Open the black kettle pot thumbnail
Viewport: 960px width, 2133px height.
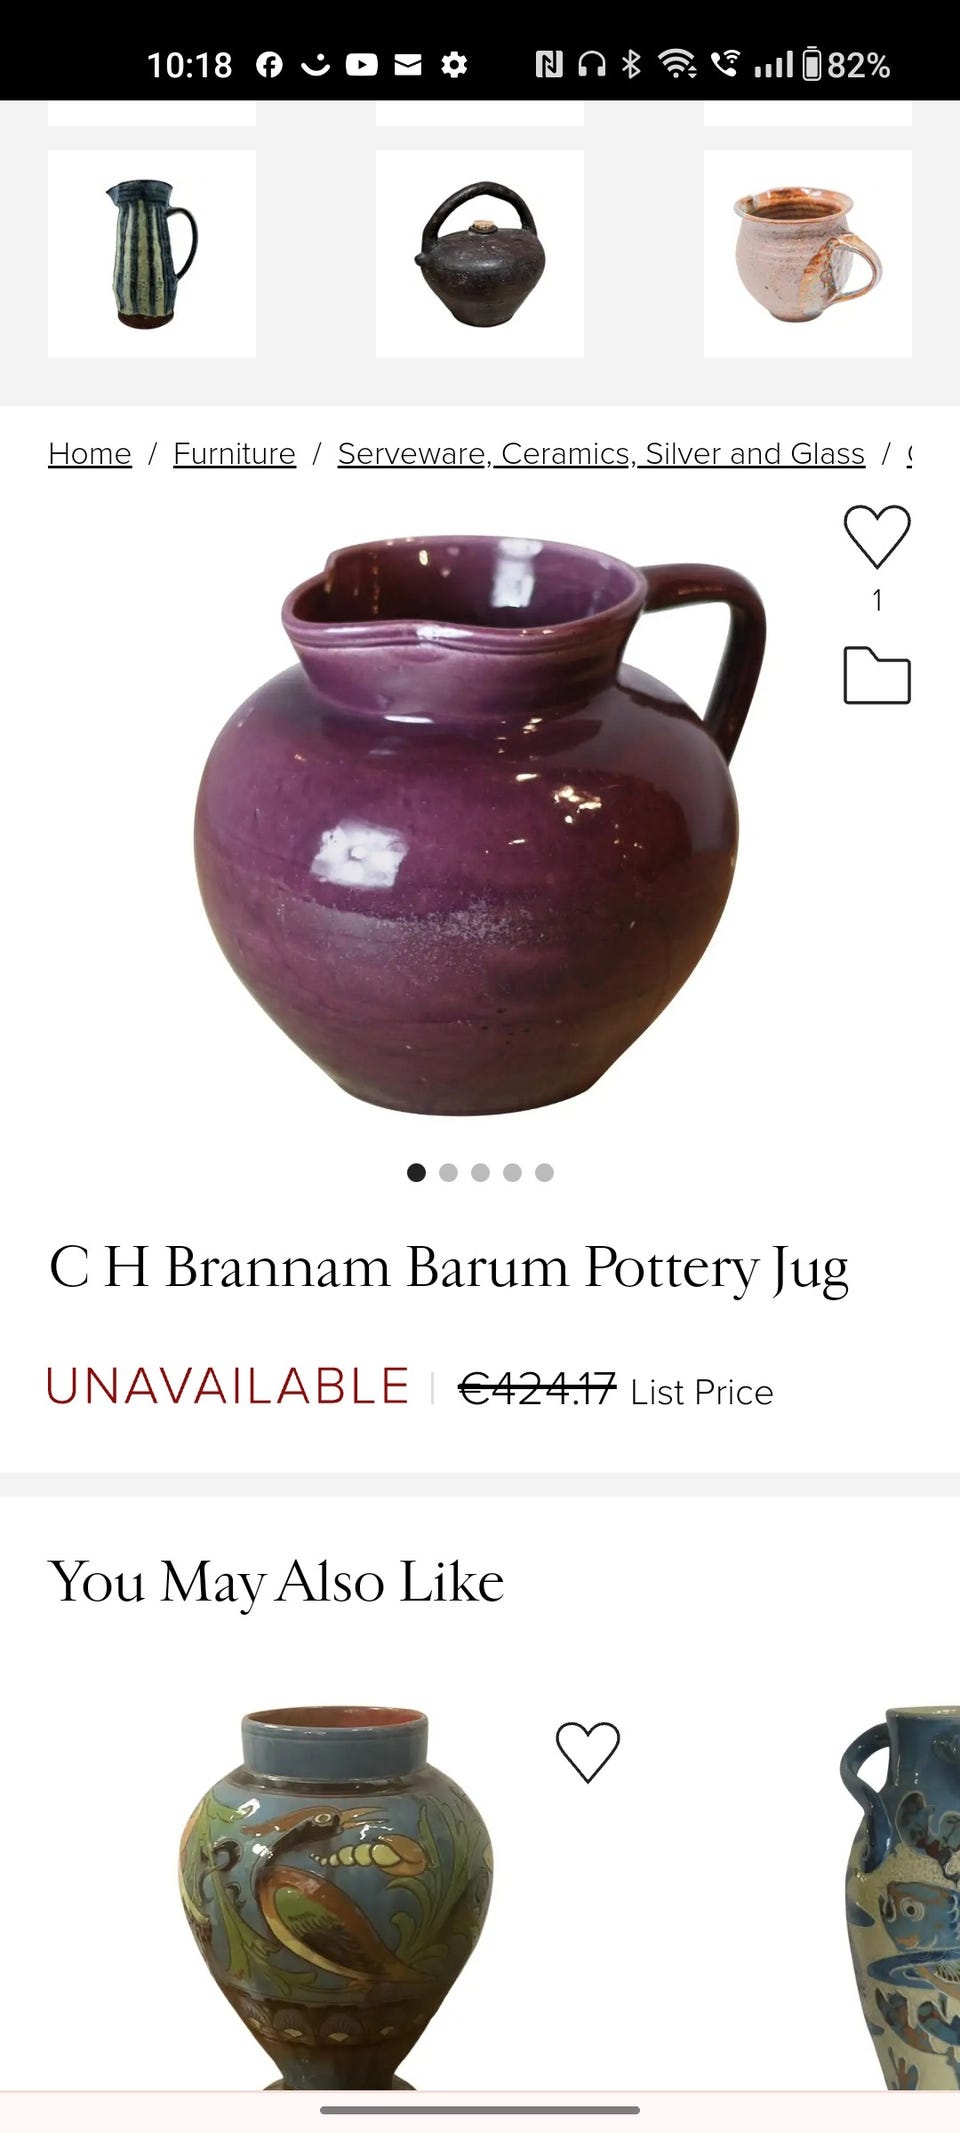(480, 254)
